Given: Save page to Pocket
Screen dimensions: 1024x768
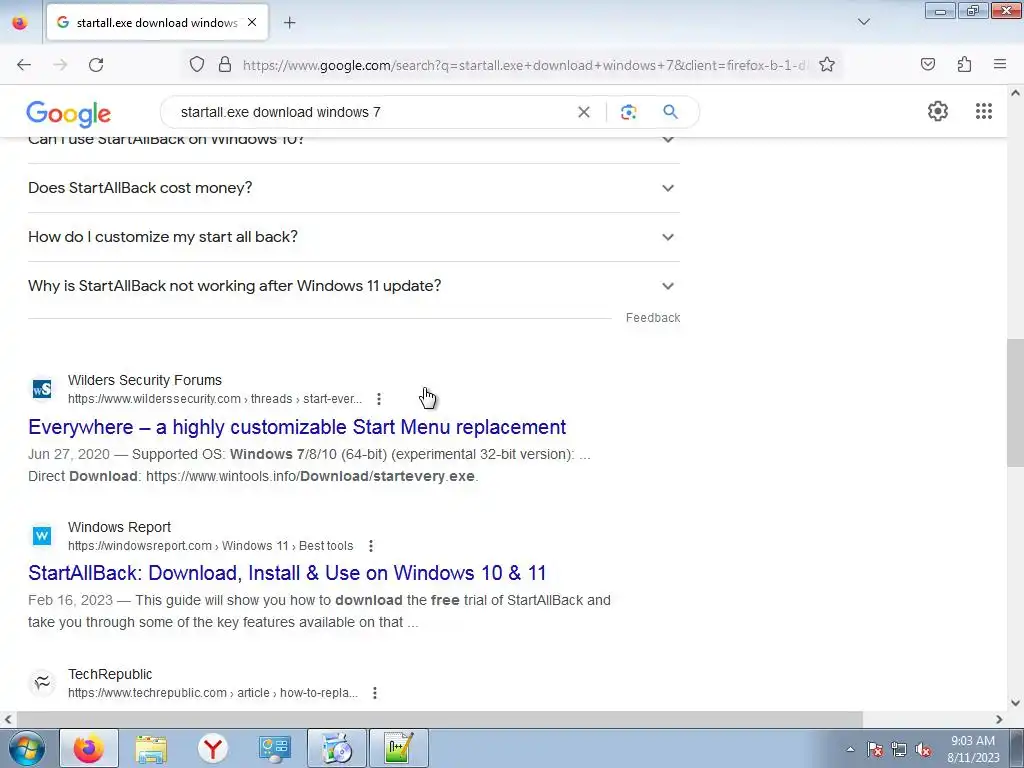Looking at the screenshot, I should tap(928, 65).
